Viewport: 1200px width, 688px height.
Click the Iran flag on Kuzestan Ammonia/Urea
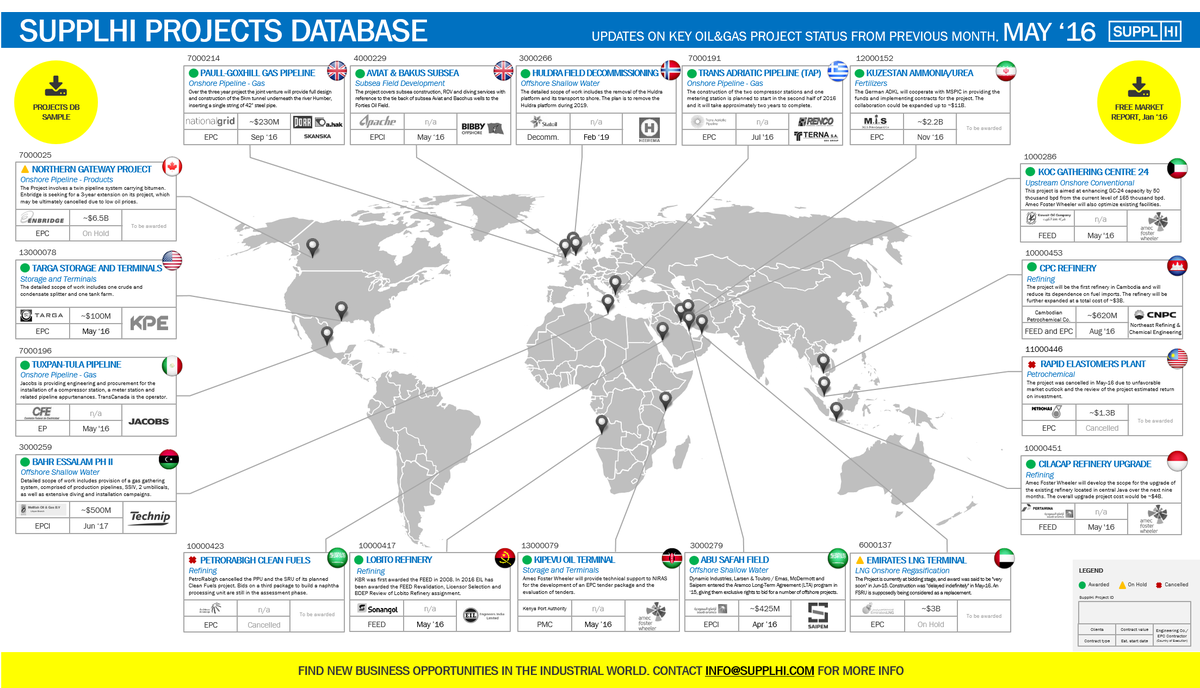click(1005, 72)
